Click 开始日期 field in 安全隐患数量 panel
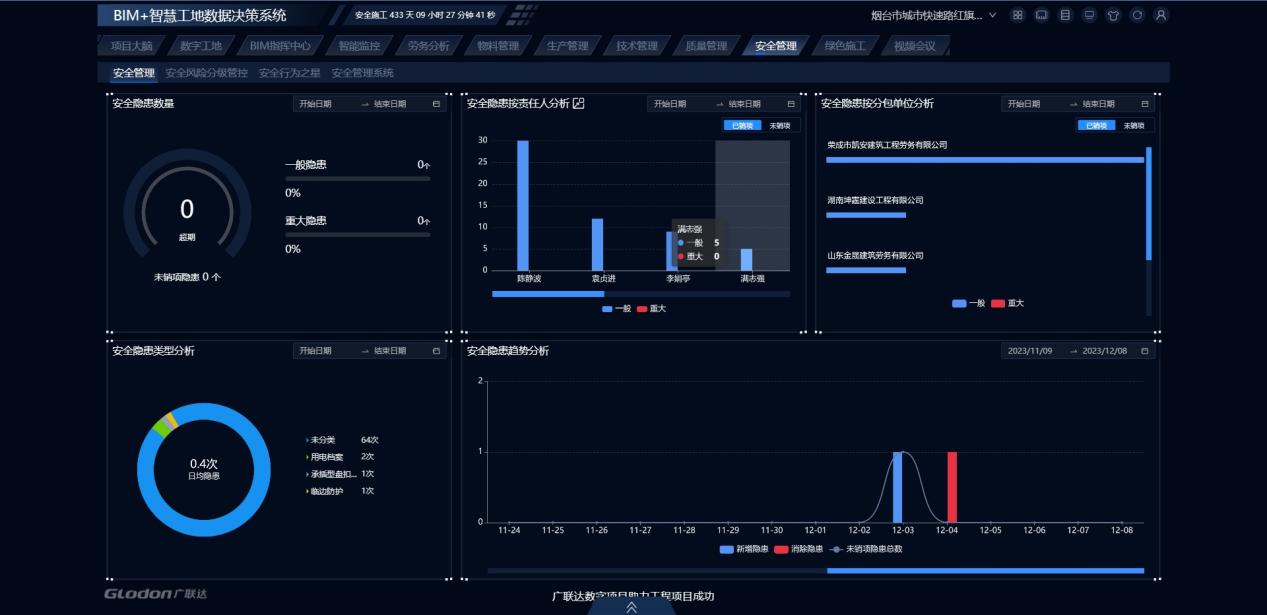Viewport: 1267px width, 615px height. (x=315, y=104)
